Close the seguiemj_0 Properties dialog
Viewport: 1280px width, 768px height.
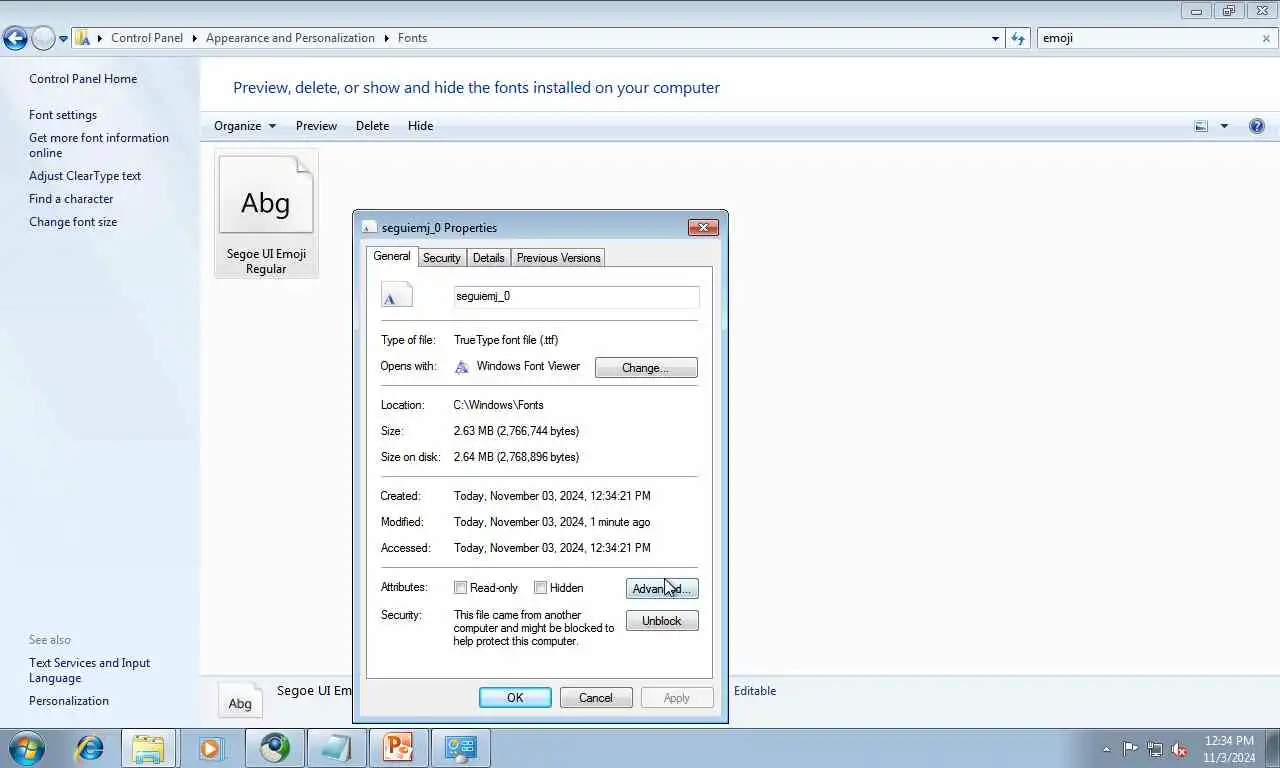pos(703,227)
